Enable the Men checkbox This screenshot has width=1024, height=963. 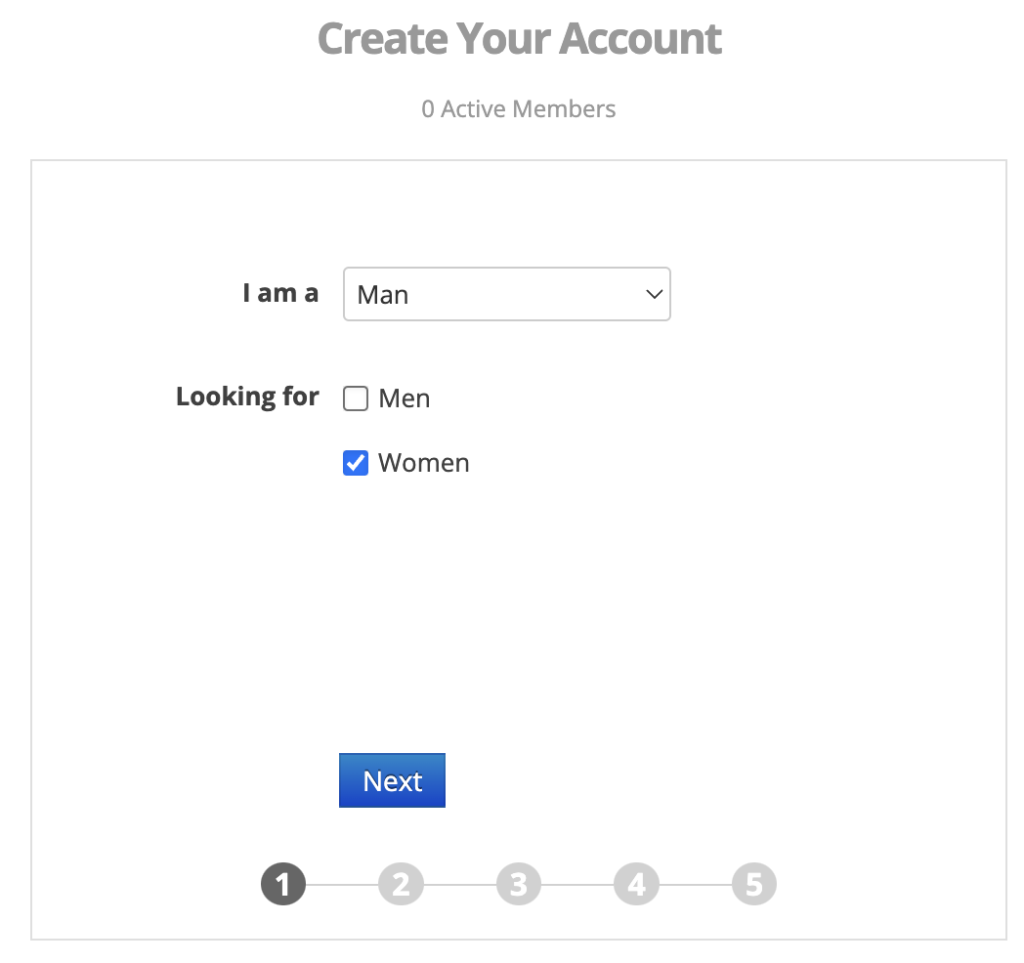coord(355,400)
